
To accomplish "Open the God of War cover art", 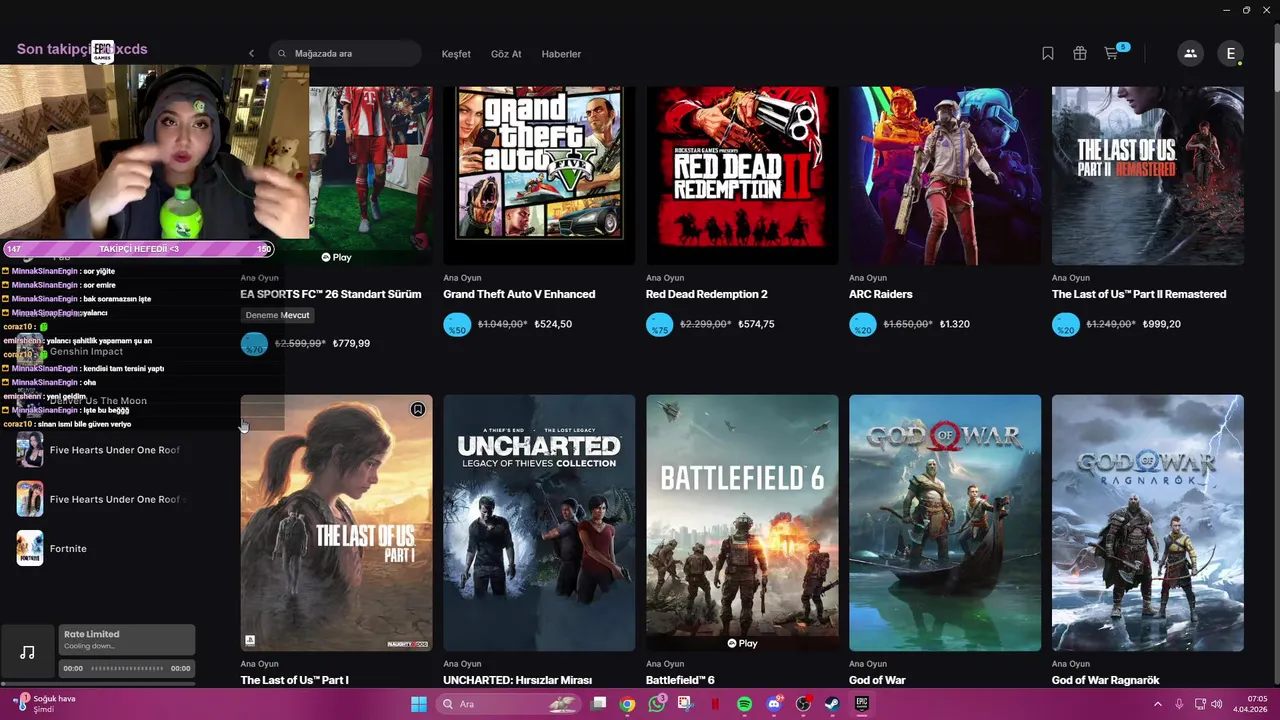I will coord(945,523).
